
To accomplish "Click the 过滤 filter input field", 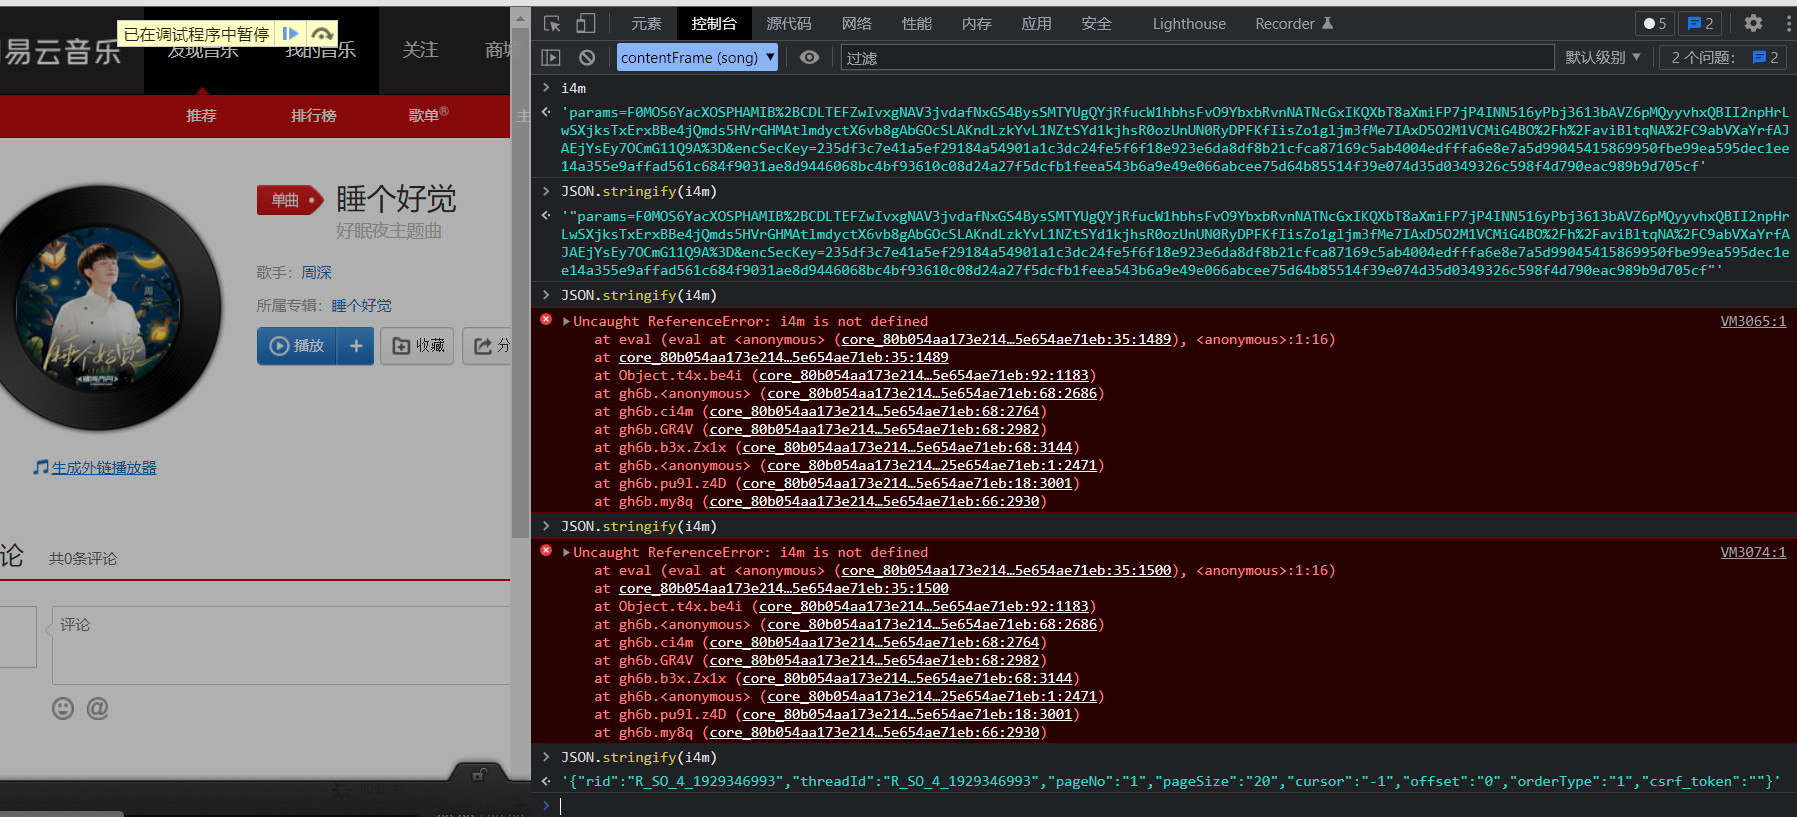I will coord(1197,58).
